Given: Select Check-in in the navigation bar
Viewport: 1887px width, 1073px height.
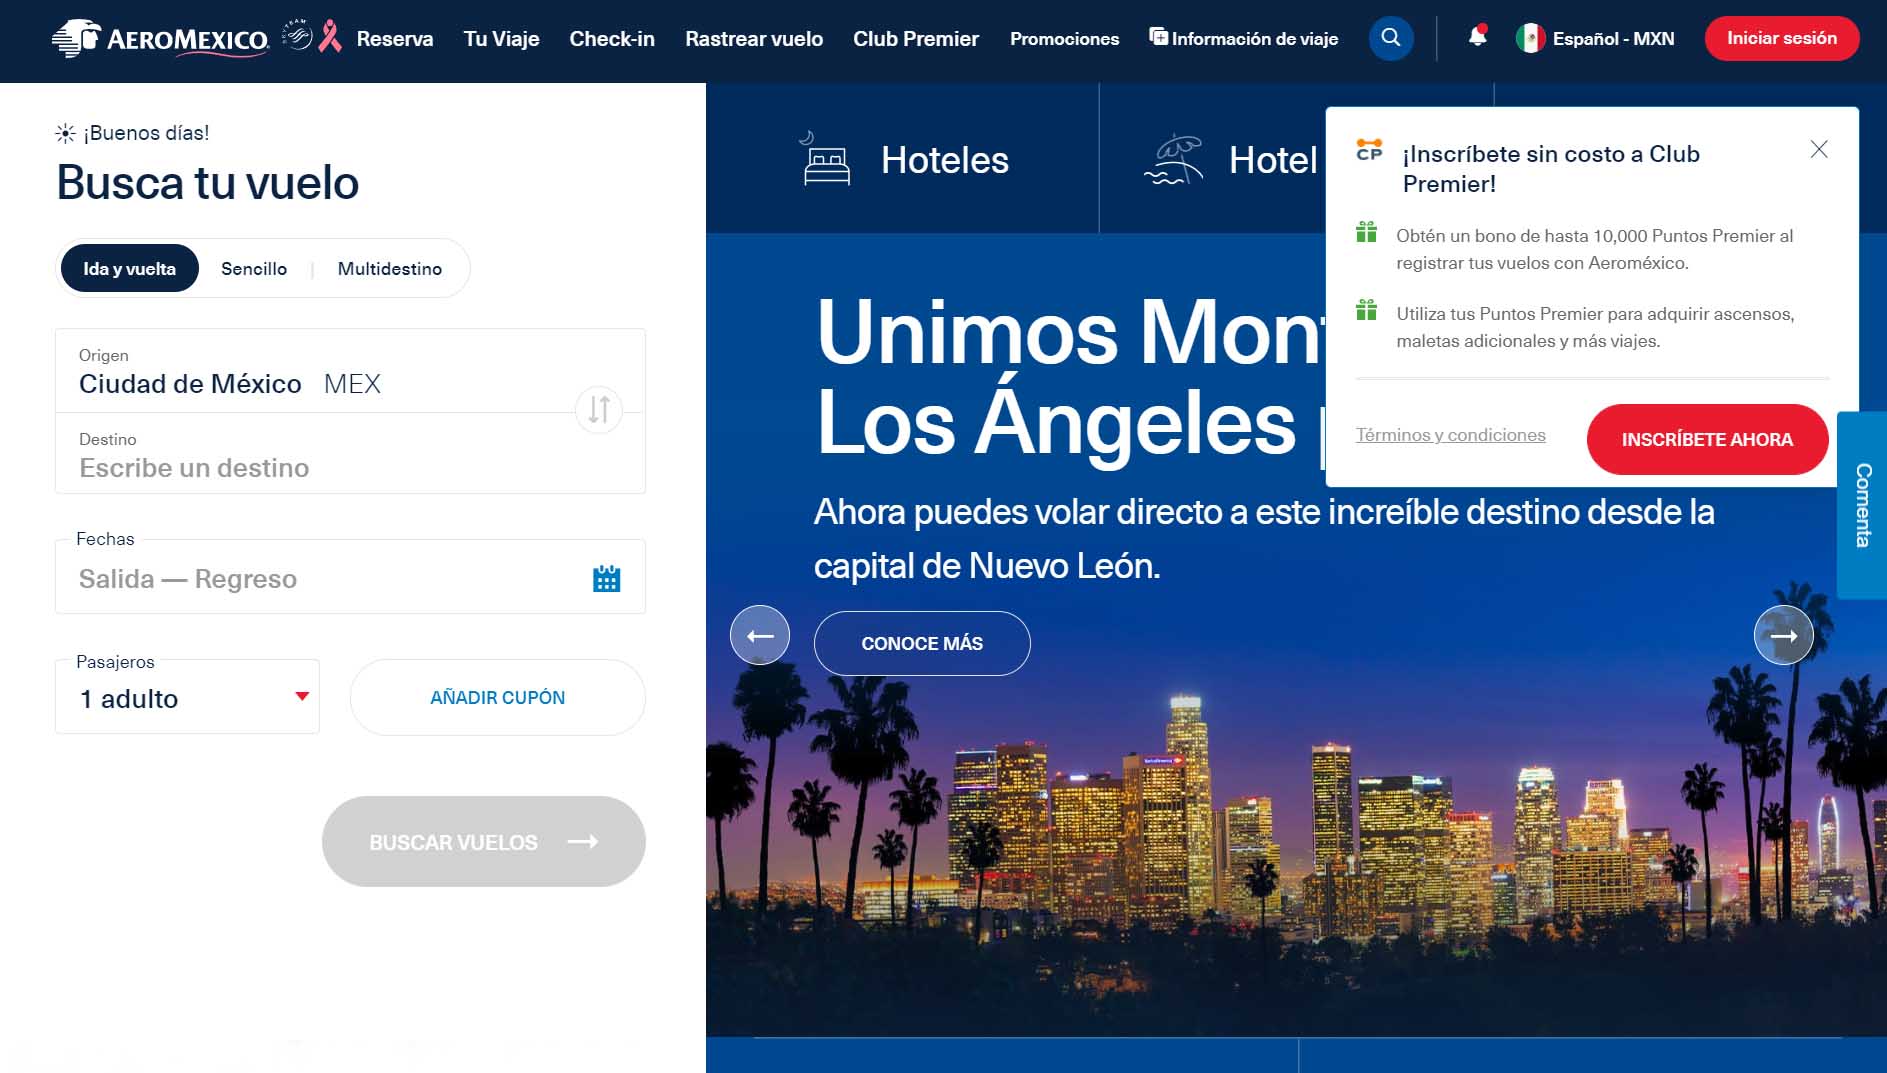Looking at the screenshot, I should point(611,39).
